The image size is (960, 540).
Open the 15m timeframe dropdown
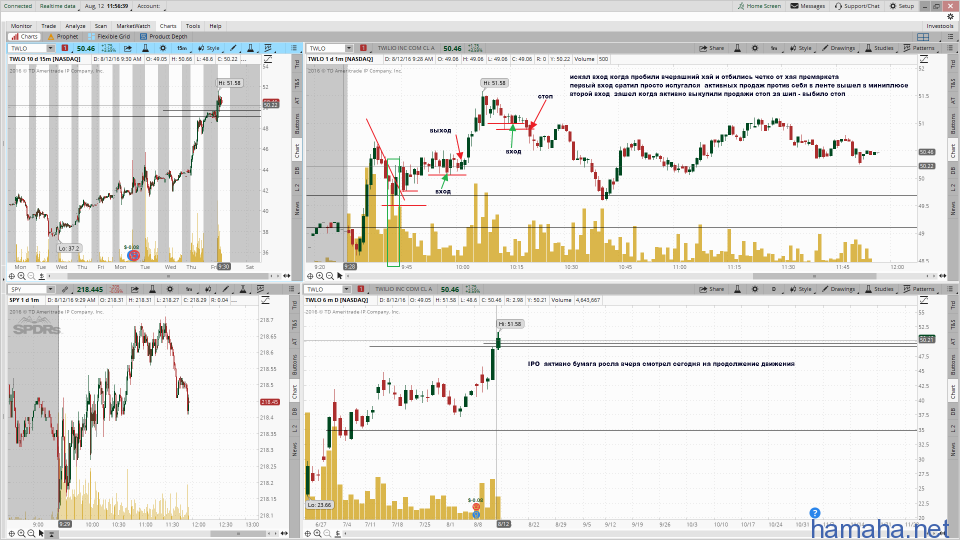[x=182, y=48]
